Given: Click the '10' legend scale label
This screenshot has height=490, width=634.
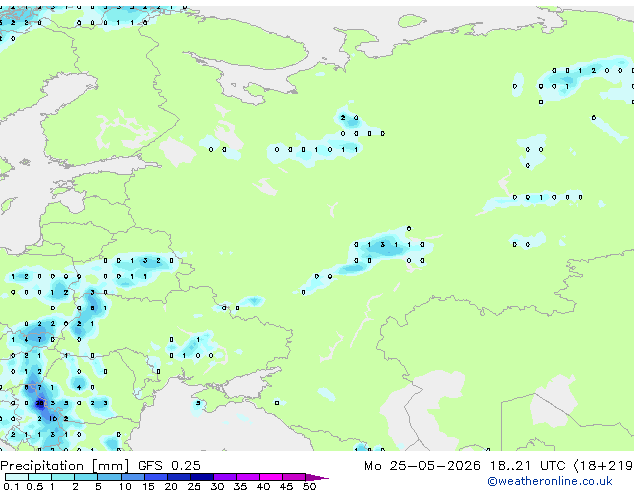Looking at the screenshot, I should 125,486.
